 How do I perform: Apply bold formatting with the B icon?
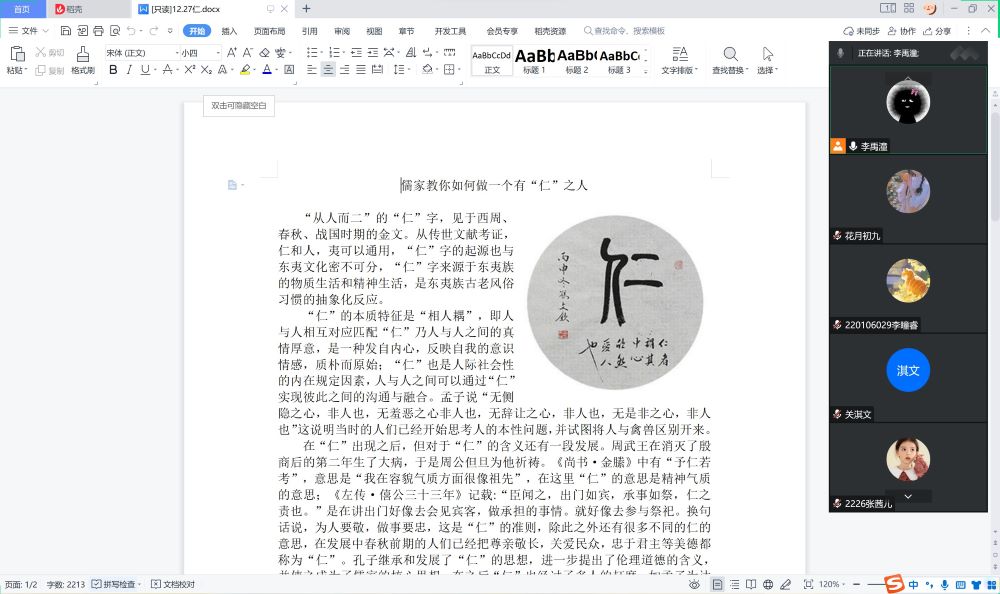[113, 70]
